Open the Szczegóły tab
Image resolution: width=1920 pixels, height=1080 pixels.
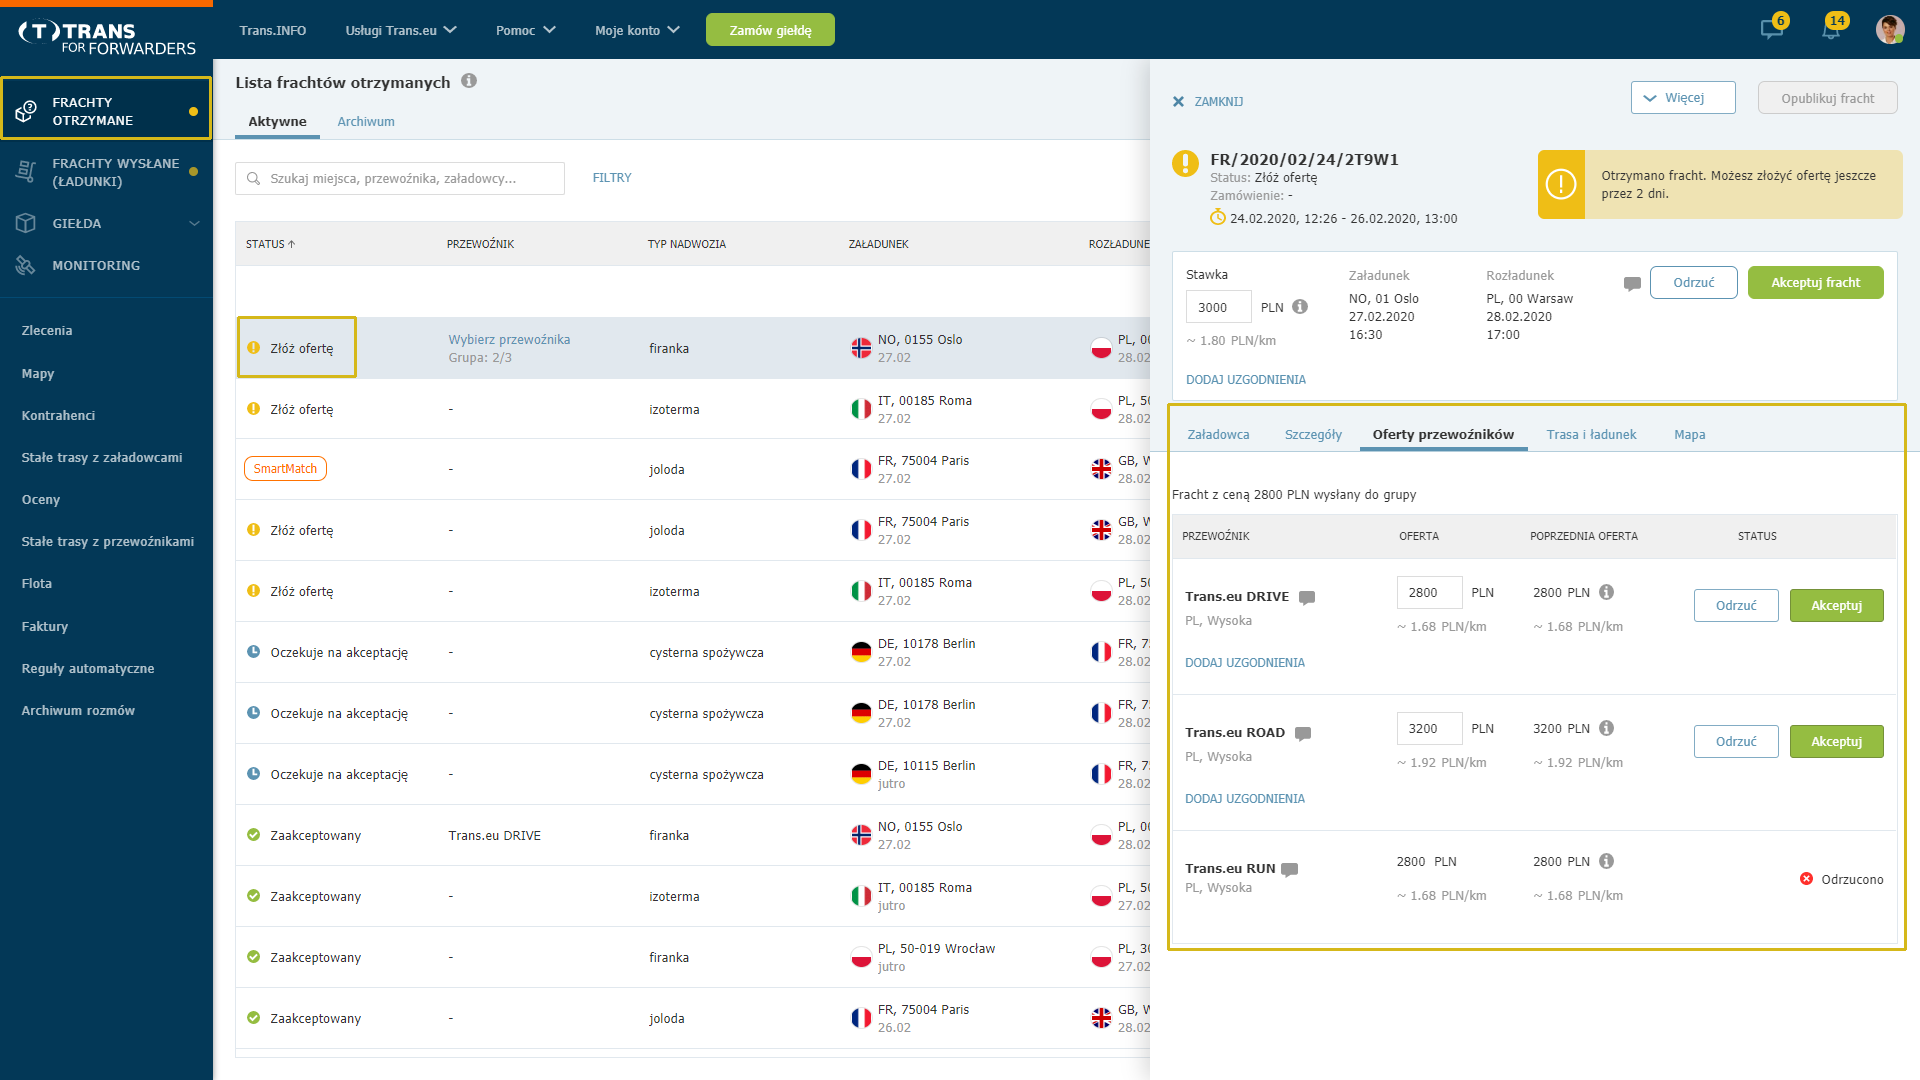click(x=1313, y=434)
